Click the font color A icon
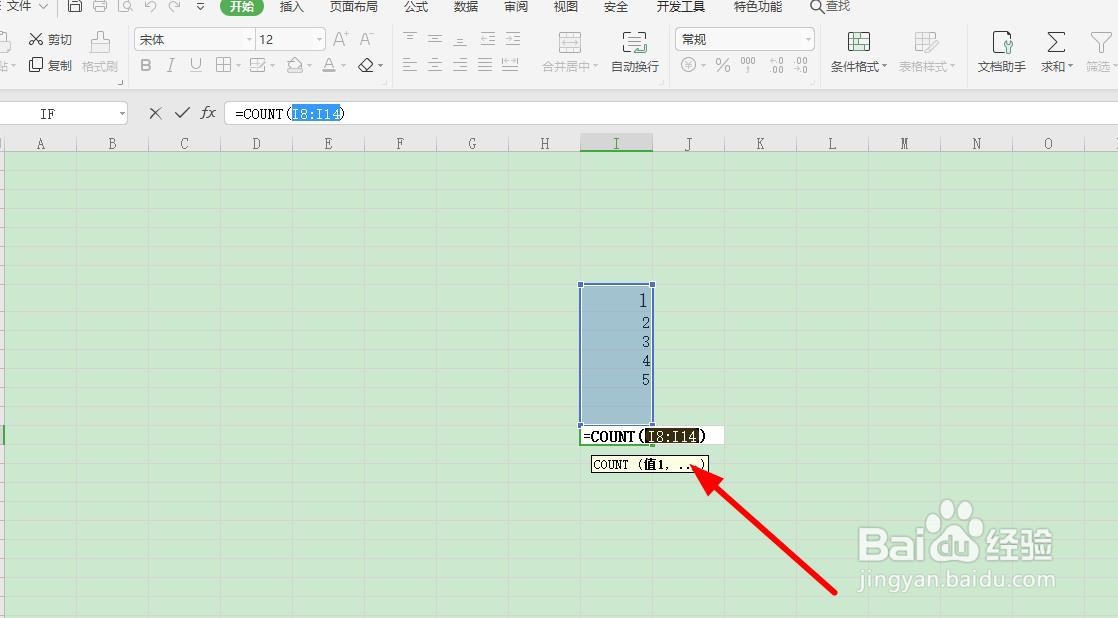The width and height of the screenshot is (1118, 618). [x=329, y=66]
